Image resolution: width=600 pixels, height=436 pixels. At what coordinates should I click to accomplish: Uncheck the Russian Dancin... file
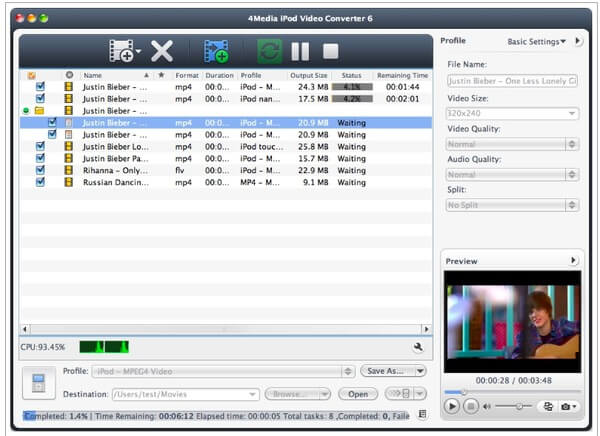pyautogui.click(x=40, y=182)
